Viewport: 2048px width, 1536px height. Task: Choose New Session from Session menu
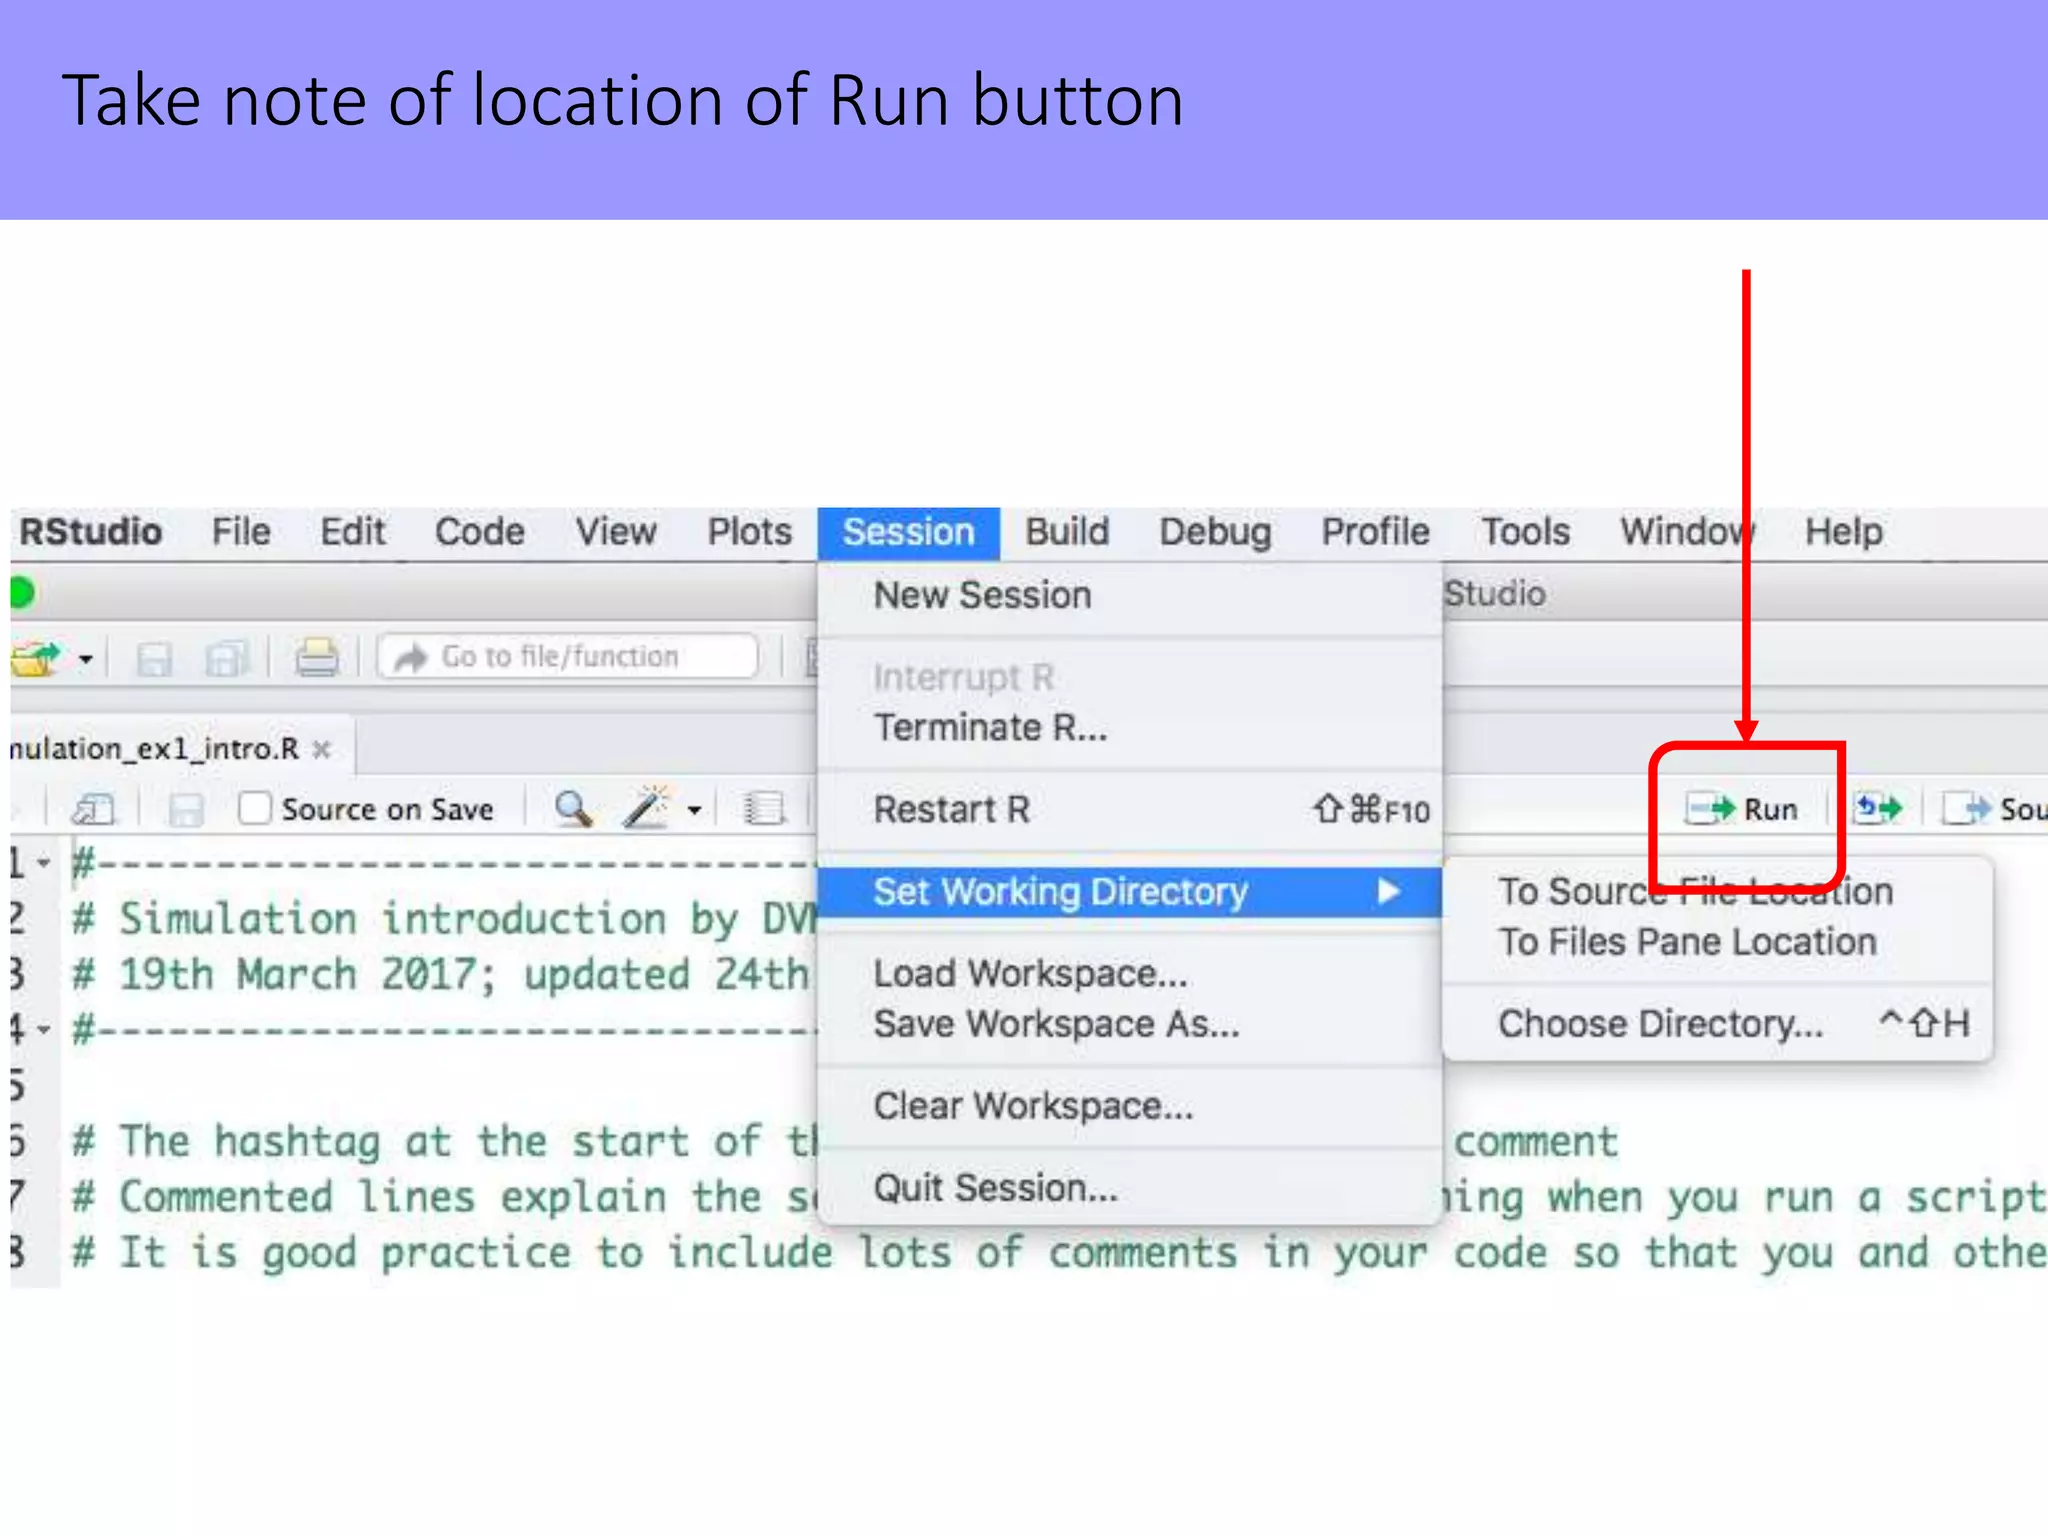1130,596
